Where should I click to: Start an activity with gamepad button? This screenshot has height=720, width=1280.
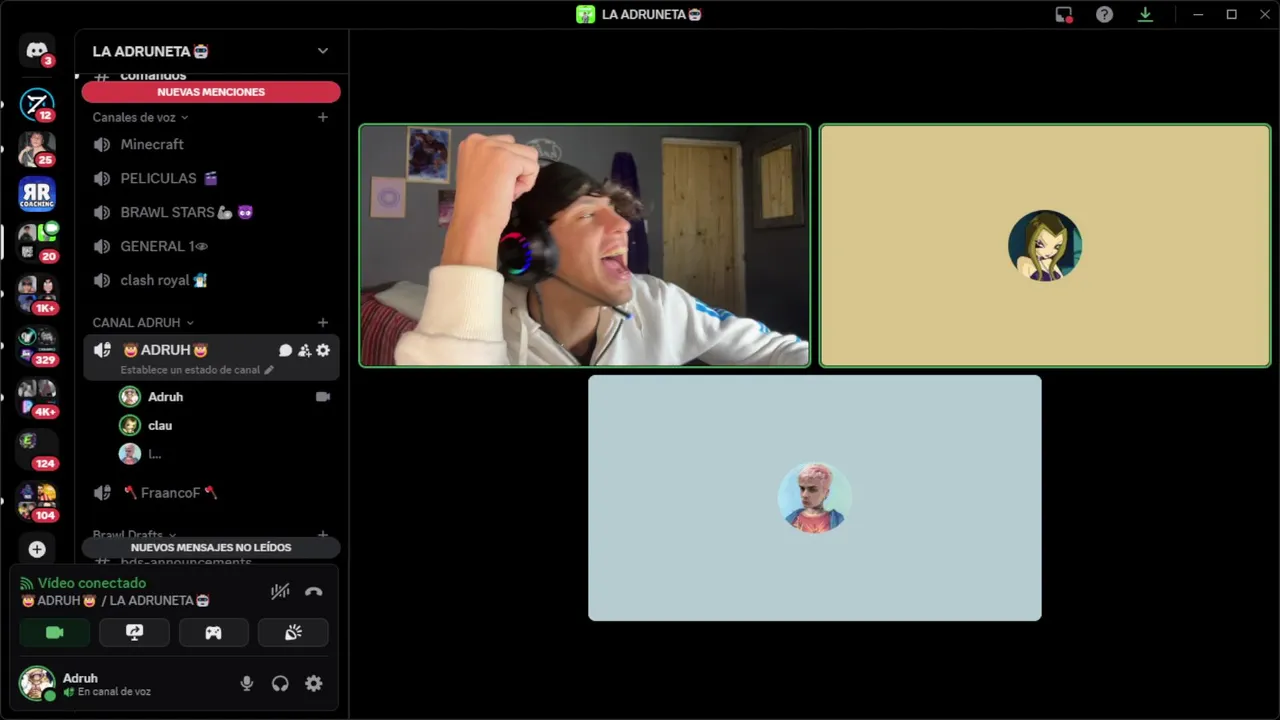(213, 632)
